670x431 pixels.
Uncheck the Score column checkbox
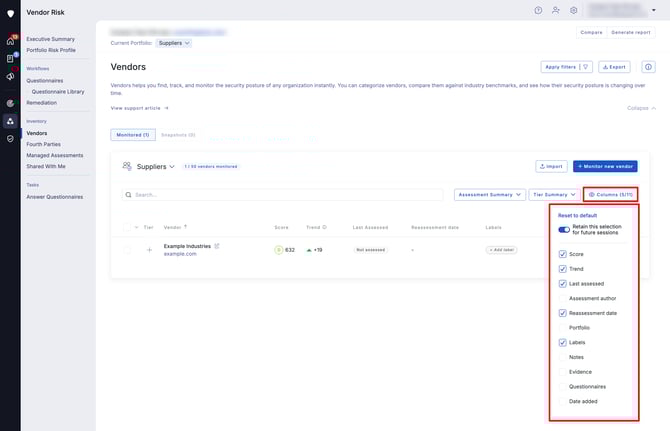point(562,254)
